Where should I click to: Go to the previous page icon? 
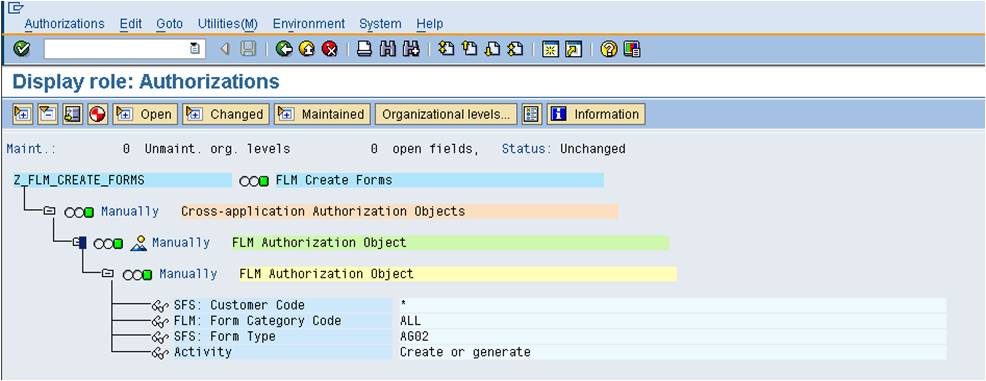(469, 49)
